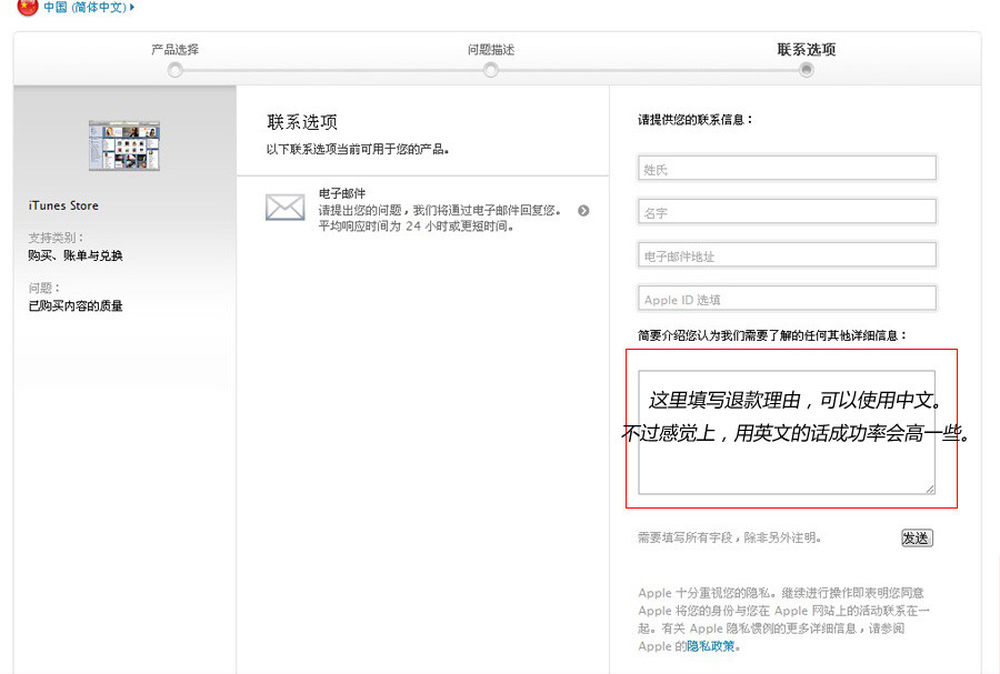Open the iTunes Store product thumbnail
Viewport: 1000px width, 674px height.
click(x=124, y=145)
